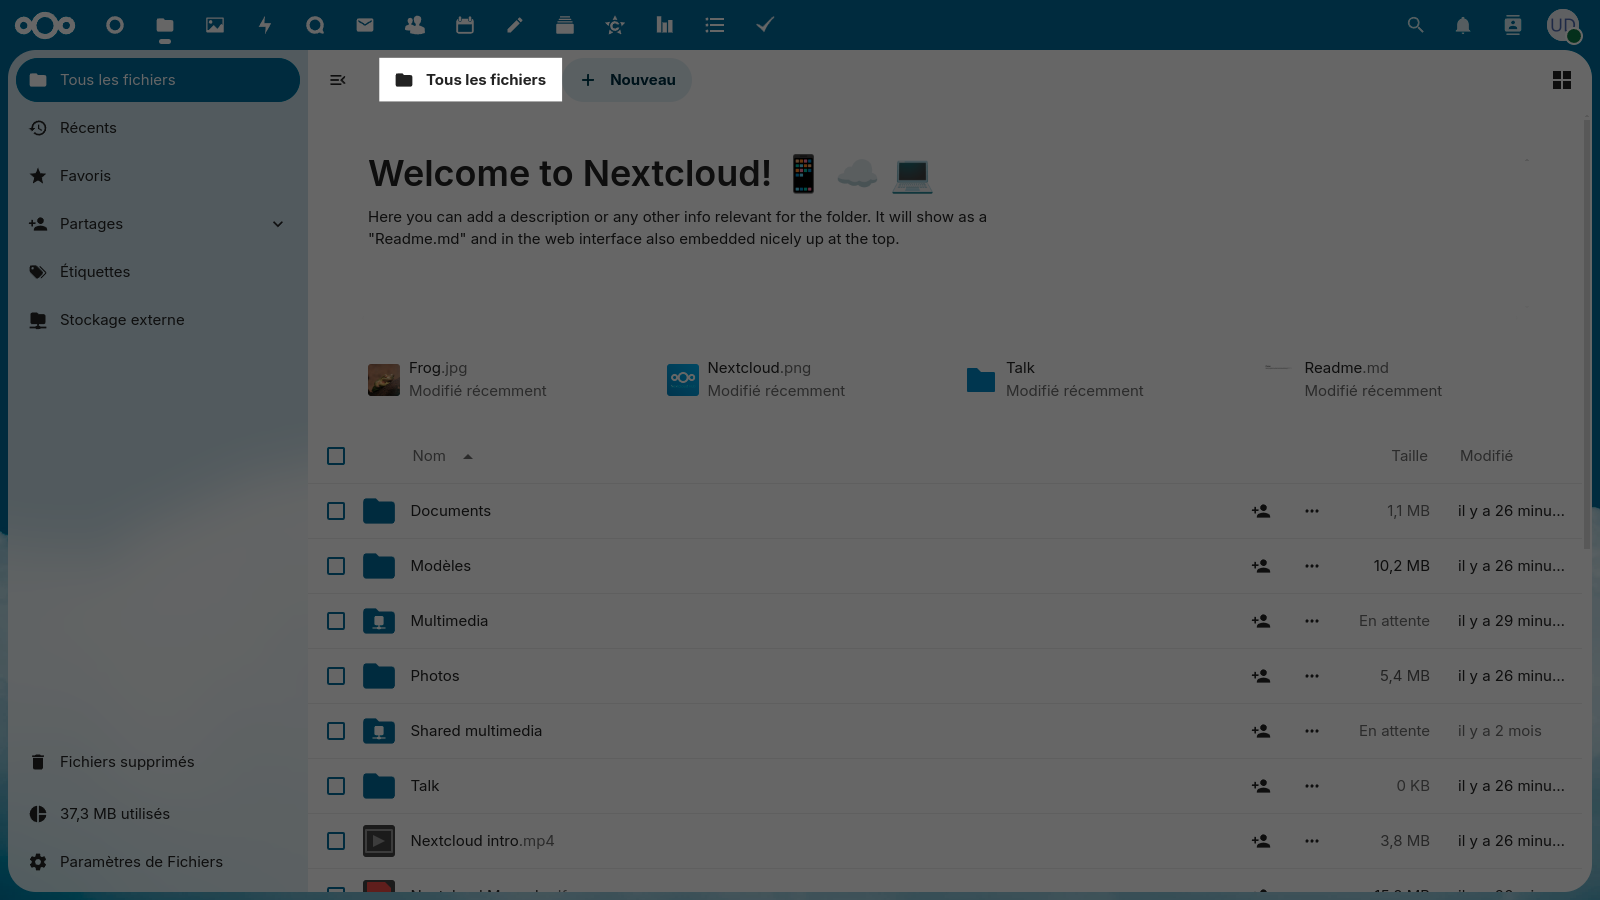This screenshot has height=900, width=1600.
Task: Open the user avatar menu
Action: point(1563,25)
